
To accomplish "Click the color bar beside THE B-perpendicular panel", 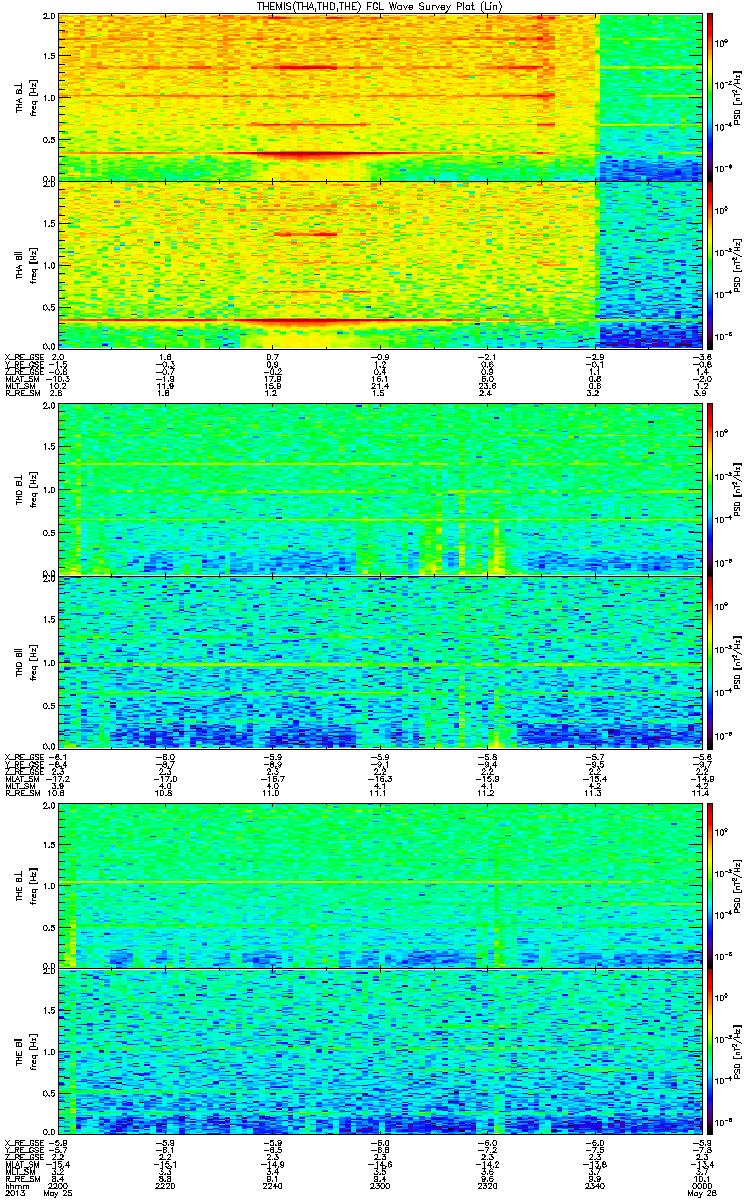I will (710, 884).
